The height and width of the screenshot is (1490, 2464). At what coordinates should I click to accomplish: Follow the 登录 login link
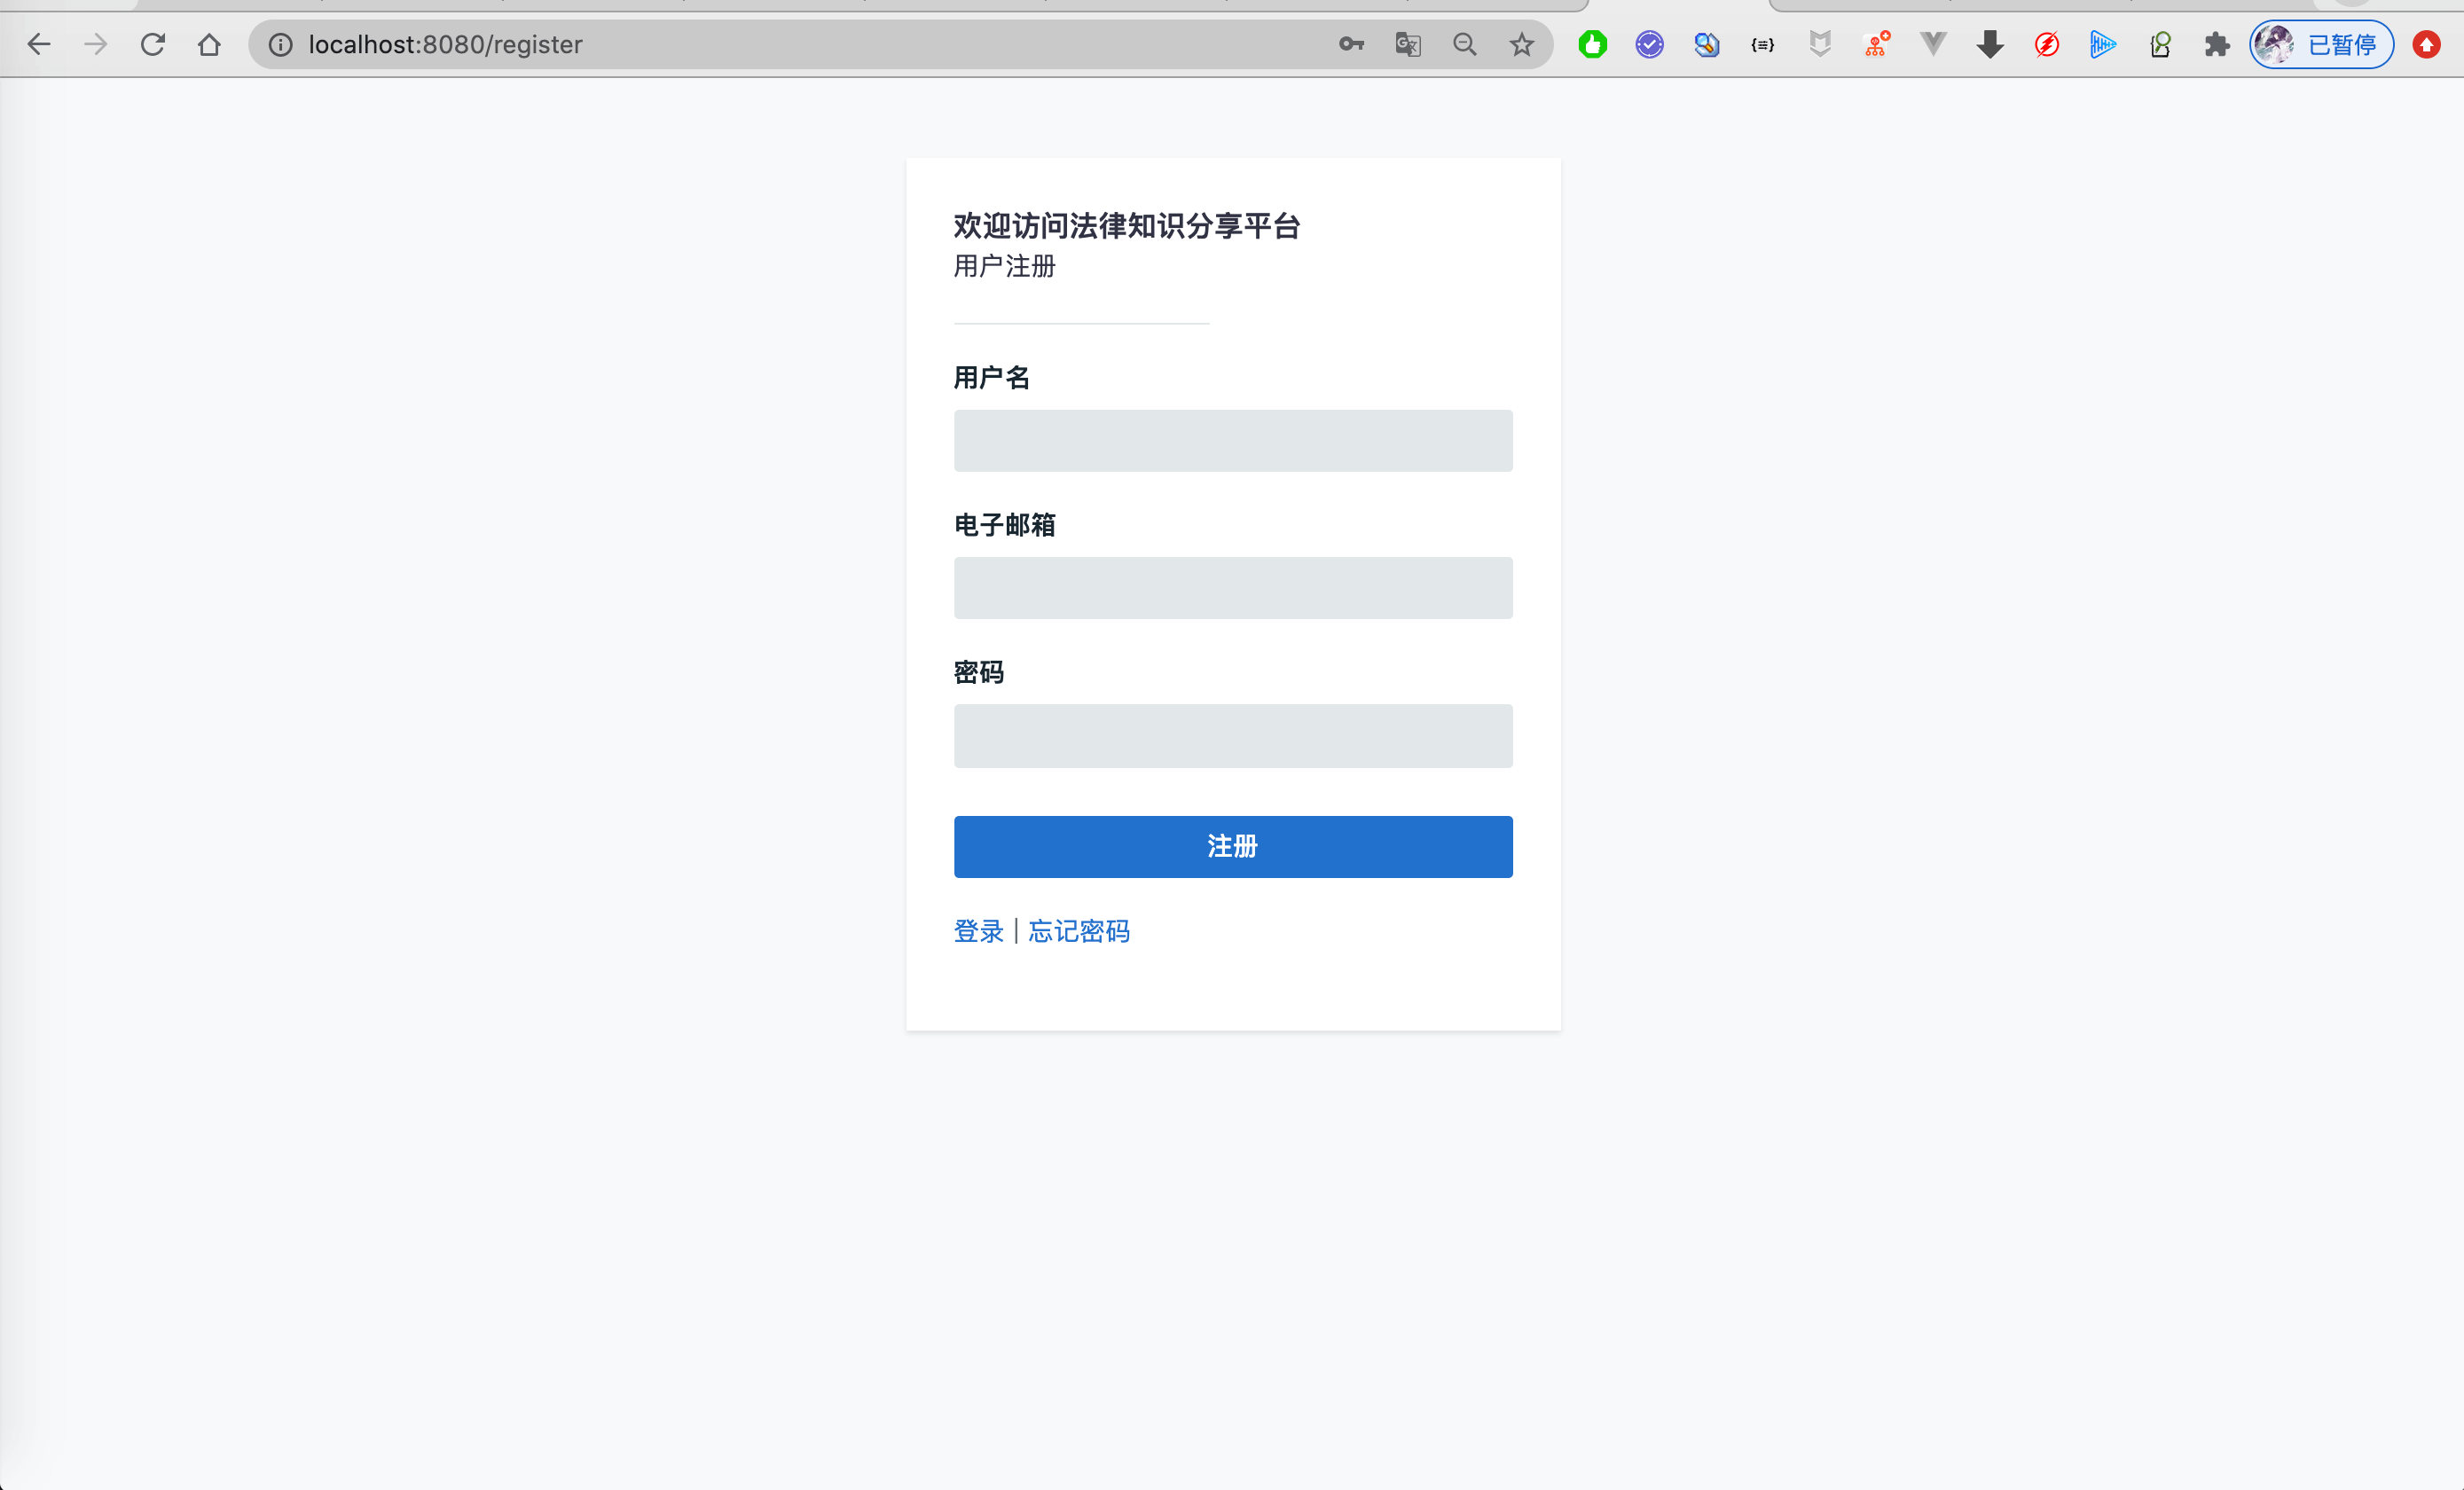pos(977,931)
